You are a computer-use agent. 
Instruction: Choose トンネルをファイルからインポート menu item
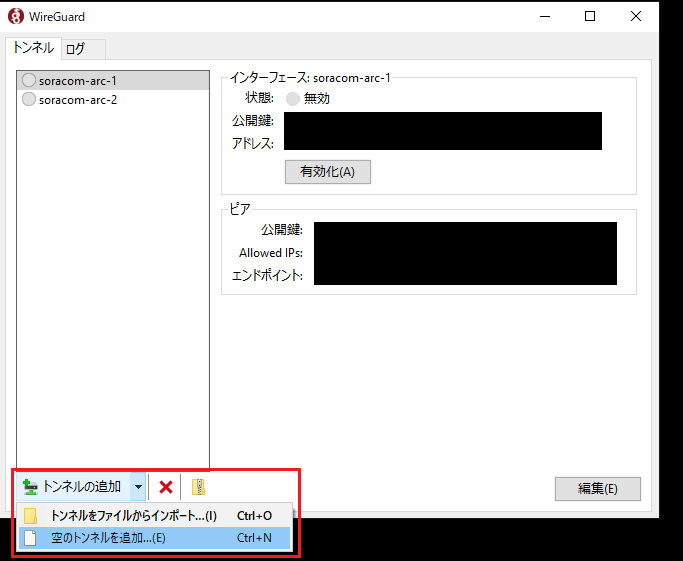155,516
